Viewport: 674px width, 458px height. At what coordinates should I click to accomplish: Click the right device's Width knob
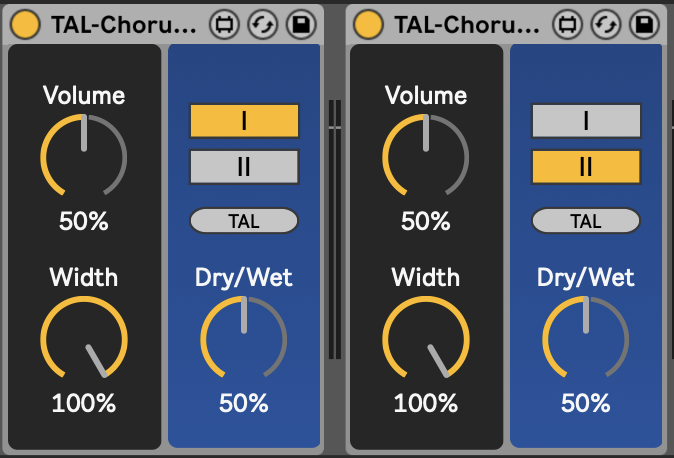pos(426,338)
